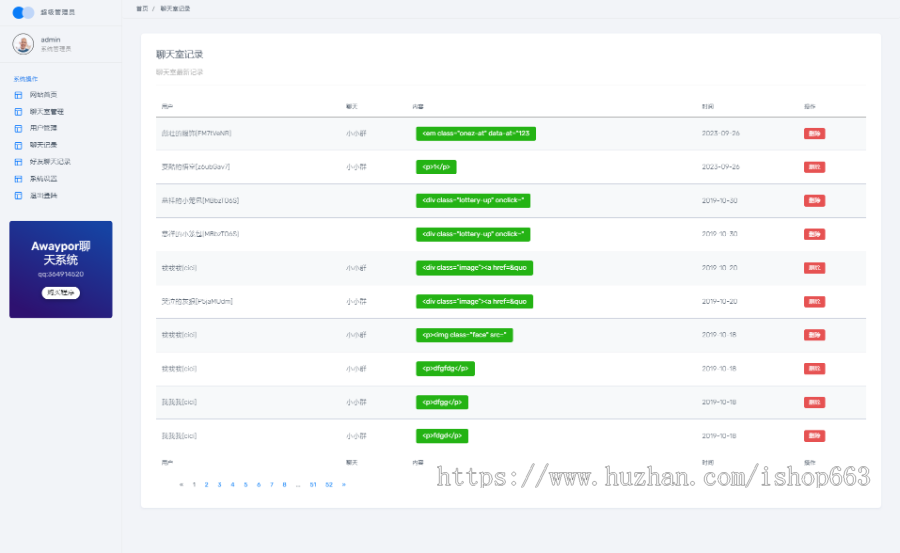The image size is (900, 553).
Task: Delete the PbjaMUdm user's image row
Action: click(814, 301)
